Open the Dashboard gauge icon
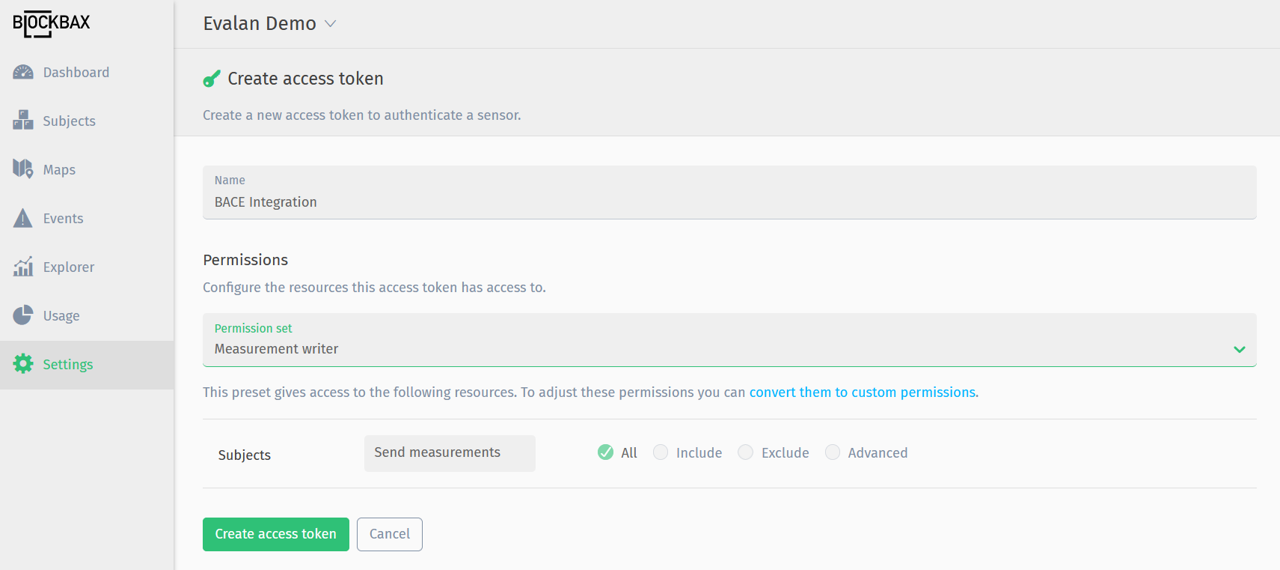The image size is (1280, 570). point(23,73)
